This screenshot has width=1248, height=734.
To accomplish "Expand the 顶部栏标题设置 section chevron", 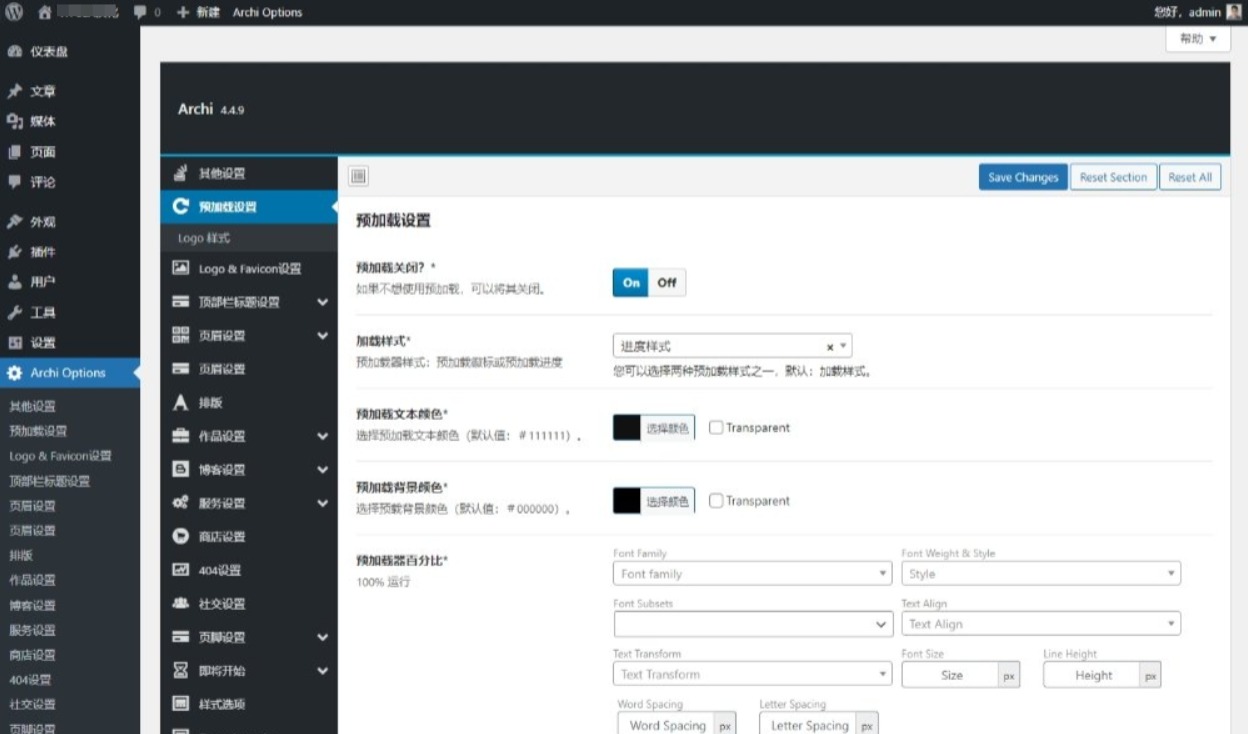I will coord(323,302).
